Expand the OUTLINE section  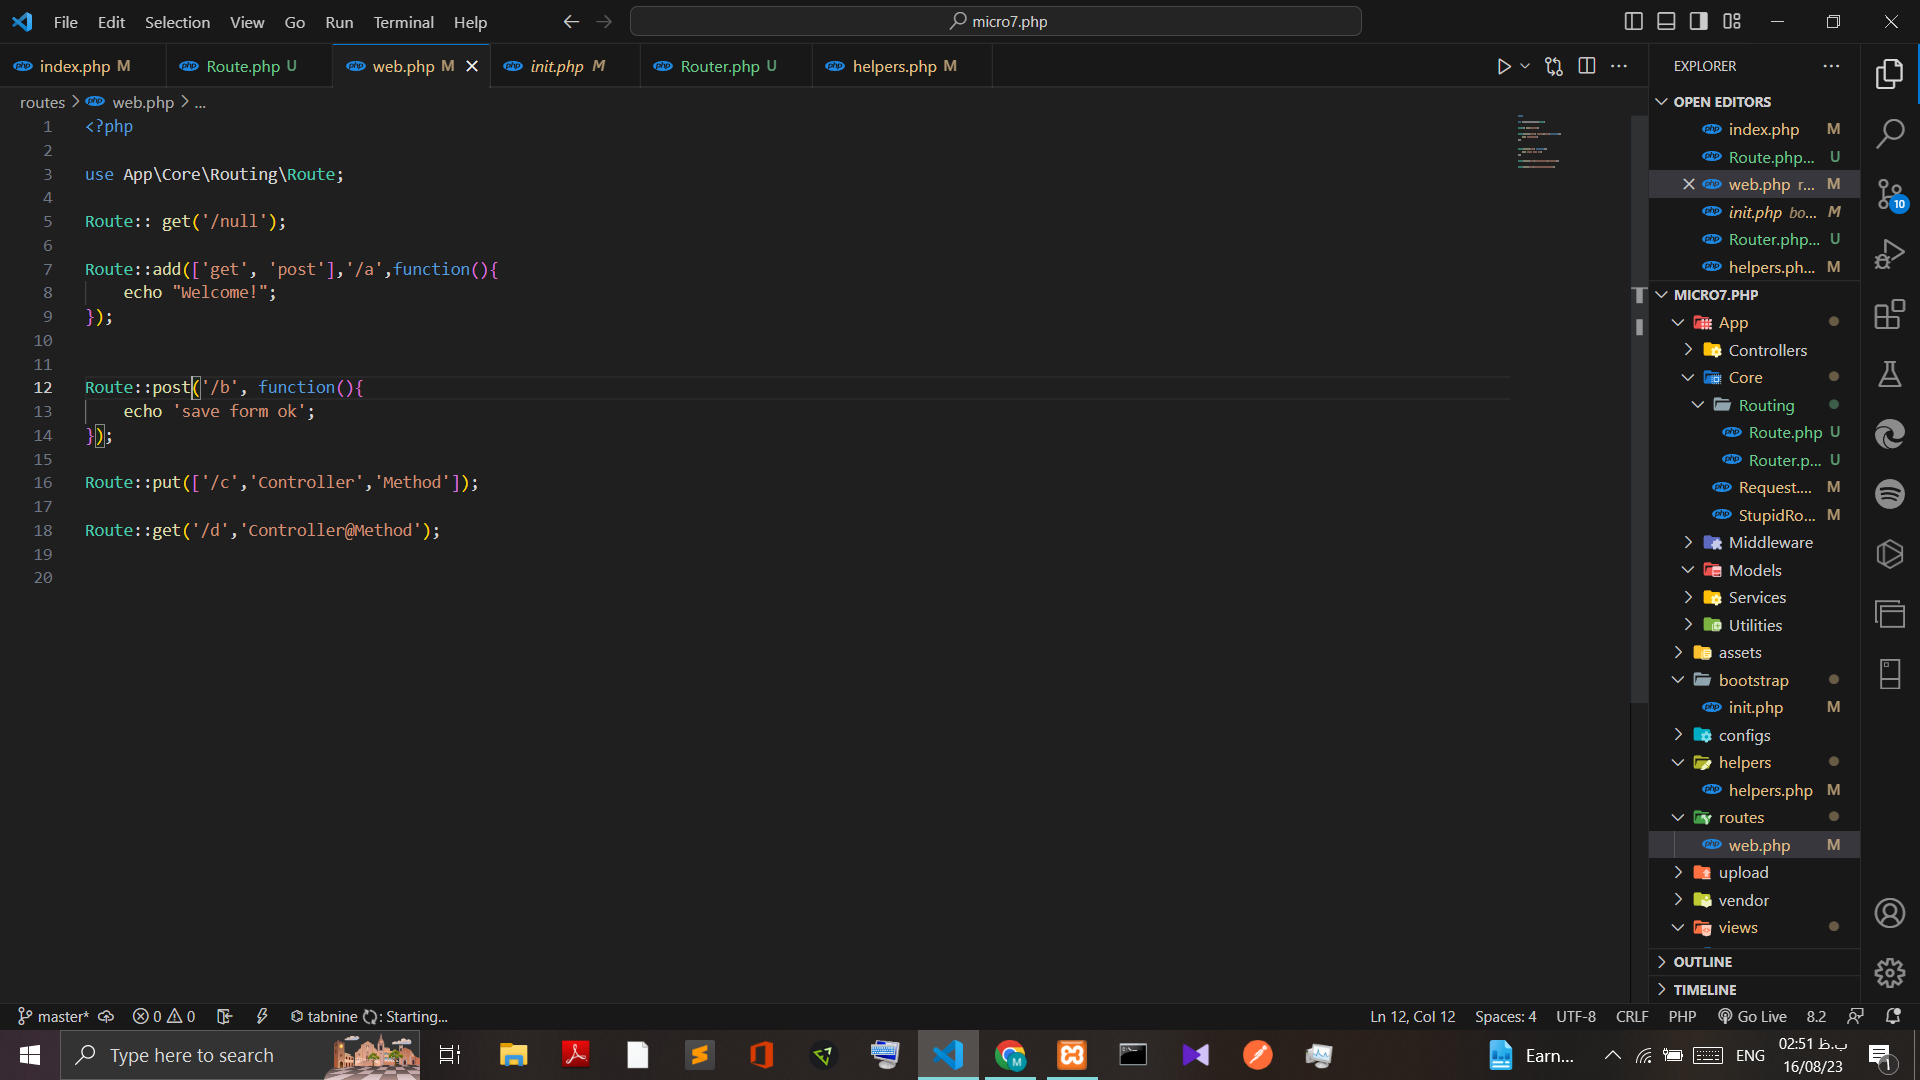1754,962
